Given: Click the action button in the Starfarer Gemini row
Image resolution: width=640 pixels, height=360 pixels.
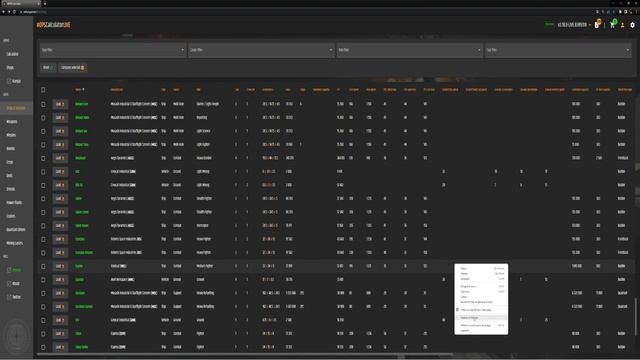Looking at the screenshot, I should (60, 307).
